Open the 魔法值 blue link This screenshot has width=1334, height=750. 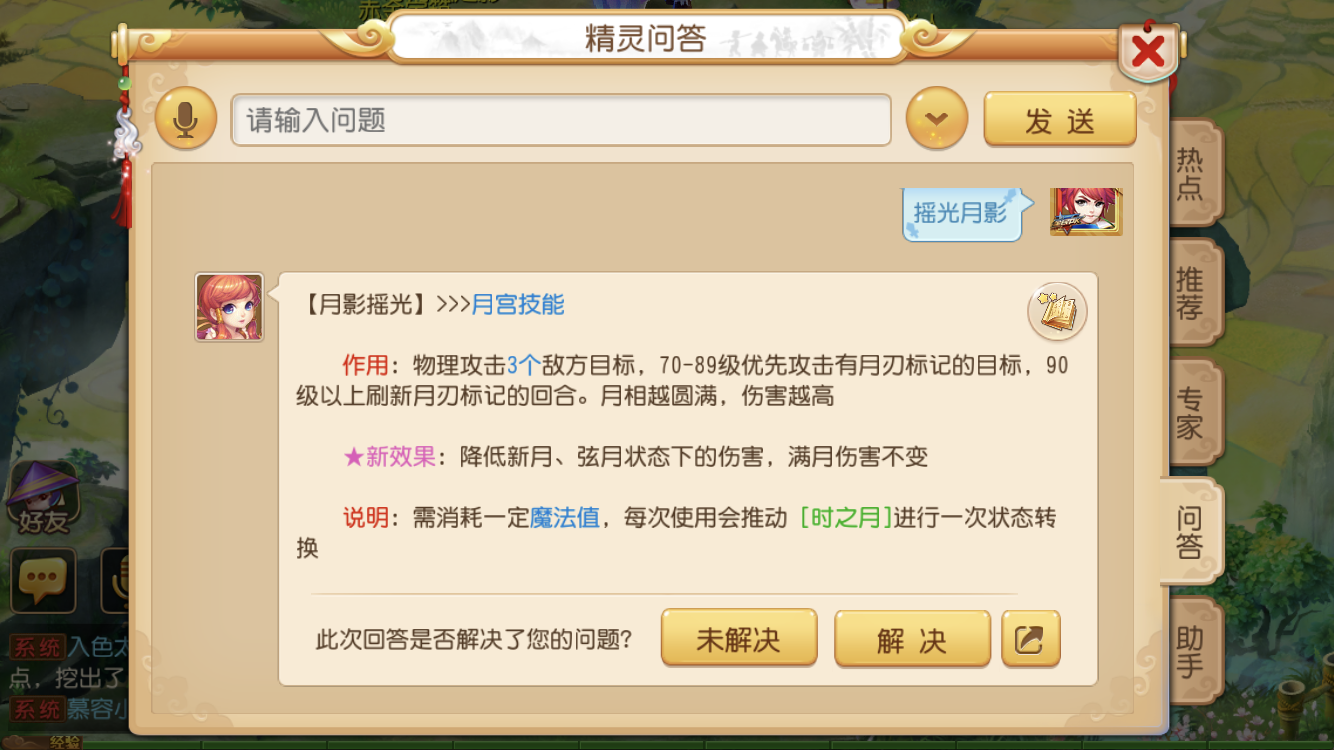(x=565, y=517)
